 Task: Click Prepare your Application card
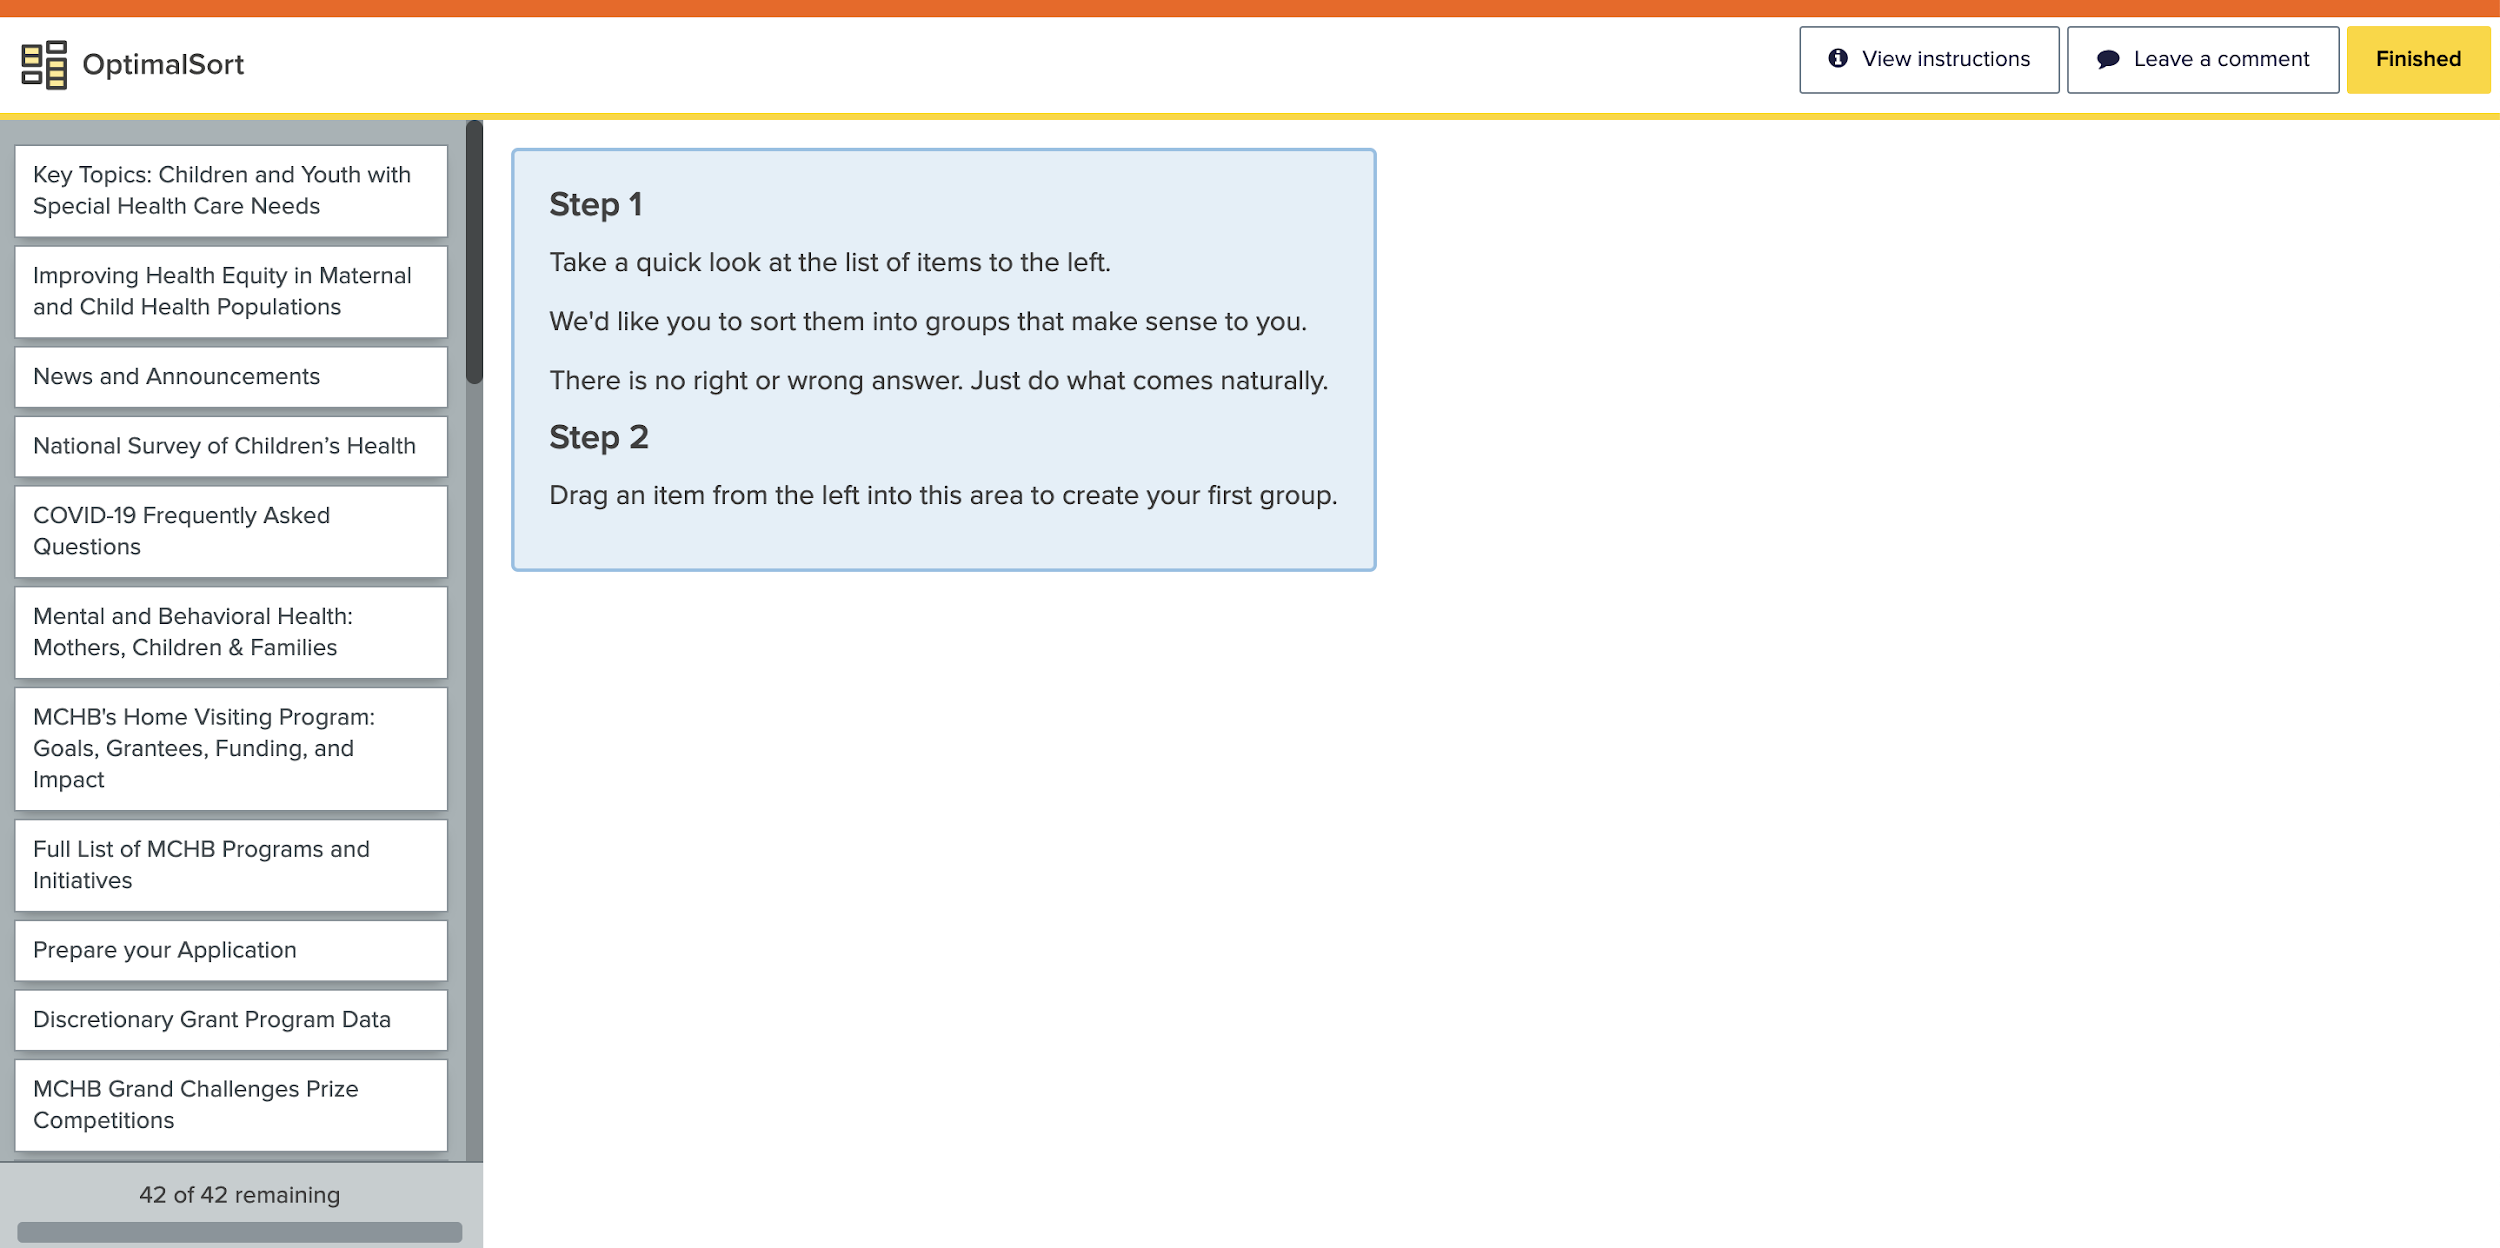click(x=231, y=950)
